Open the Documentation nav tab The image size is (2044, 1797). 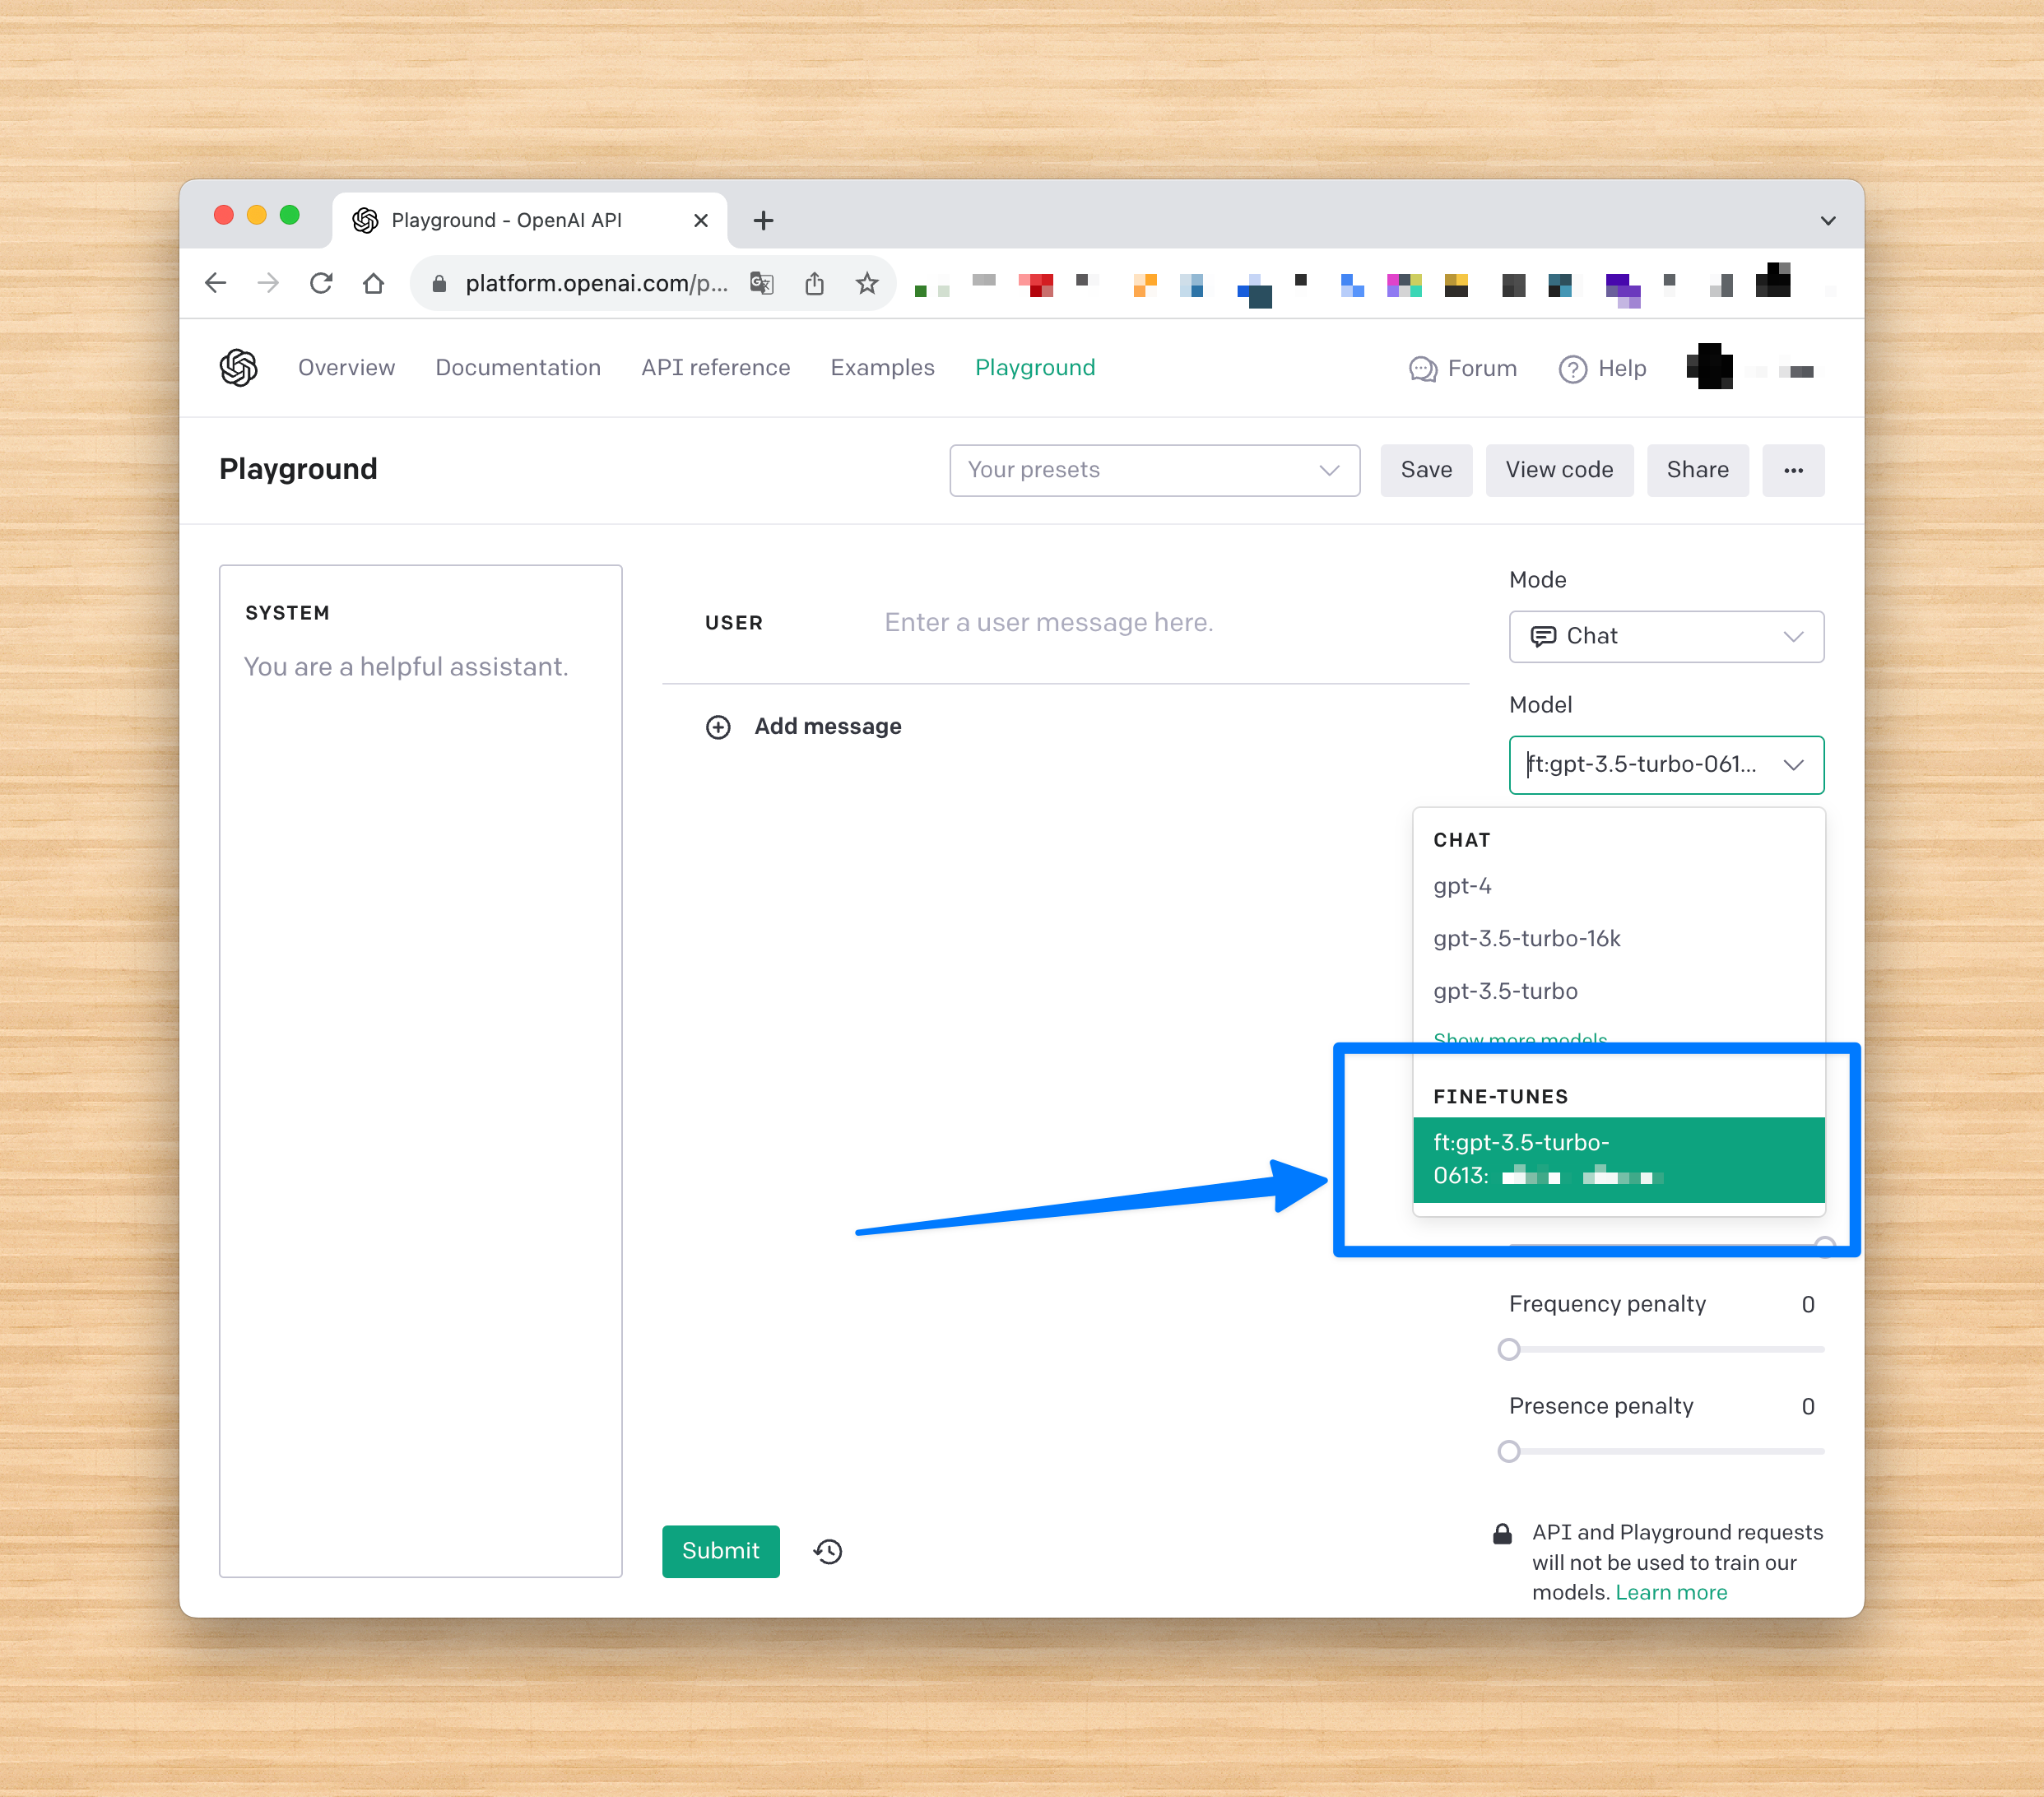[x=518, y=368]
